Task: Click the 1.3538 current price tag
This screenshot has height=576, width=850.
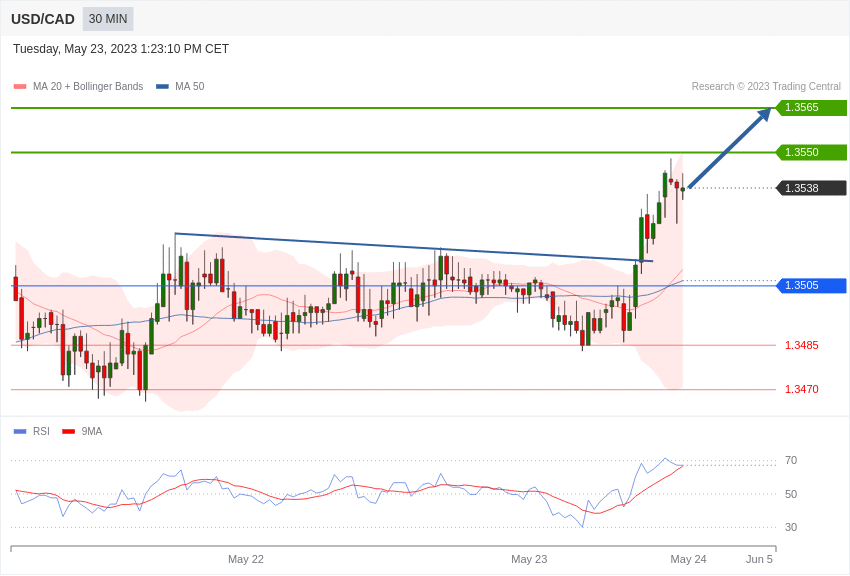Action: [x=812, y=188]
